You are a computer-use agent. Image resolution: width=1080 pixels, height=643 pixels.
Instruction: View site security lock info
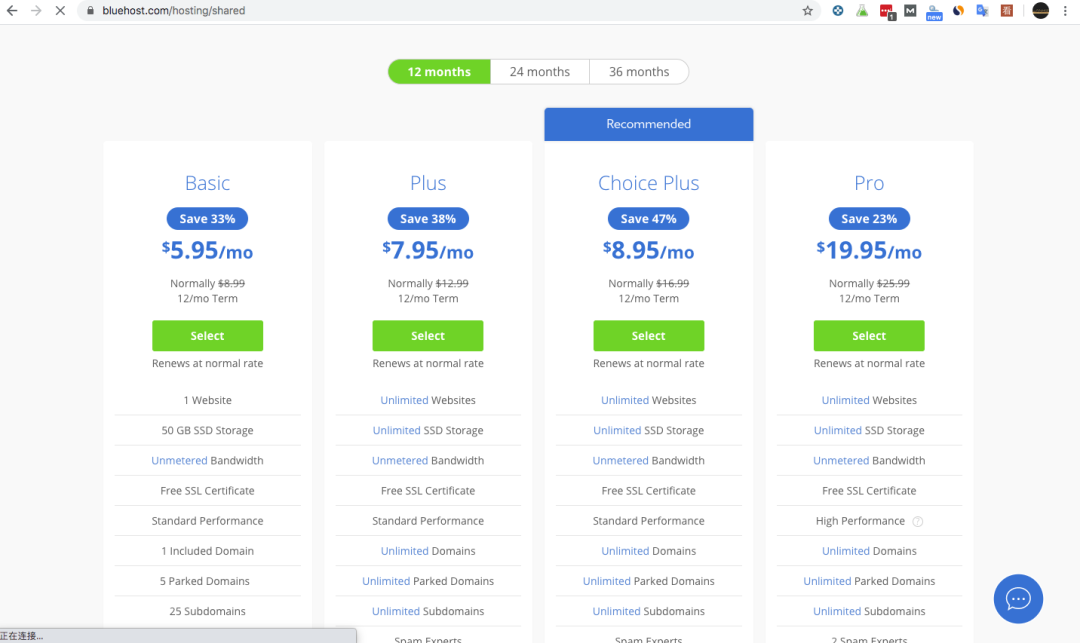pos(90,10)
